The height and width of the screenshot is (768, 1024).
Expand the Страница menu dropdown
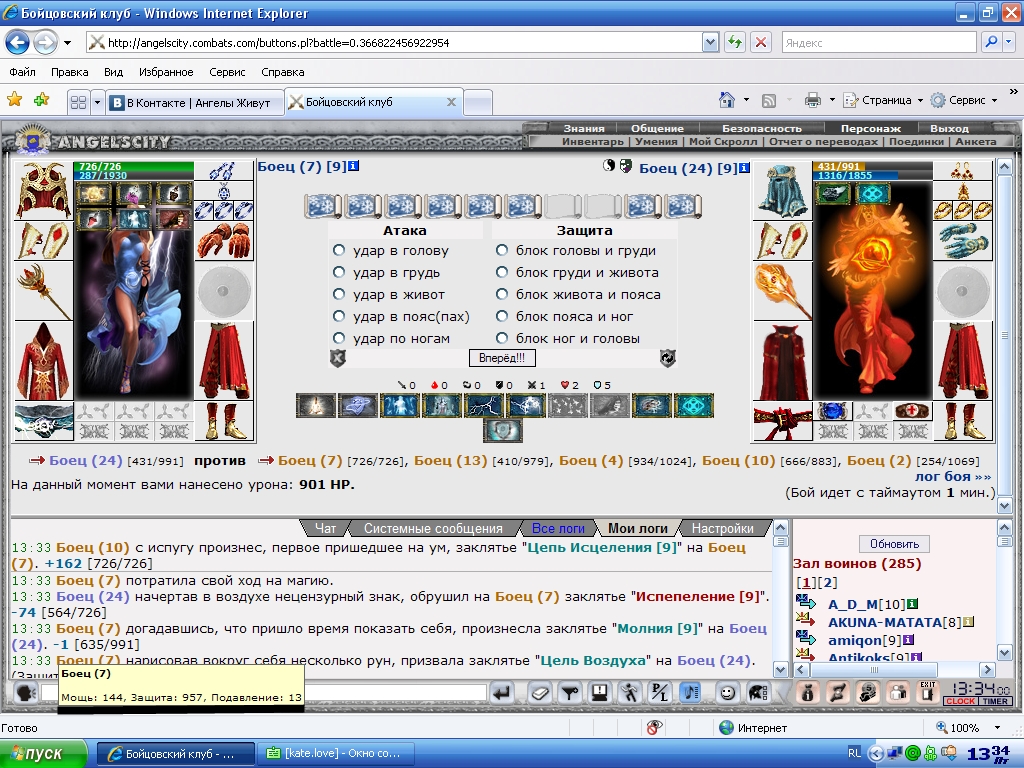(x=920, y=101)
